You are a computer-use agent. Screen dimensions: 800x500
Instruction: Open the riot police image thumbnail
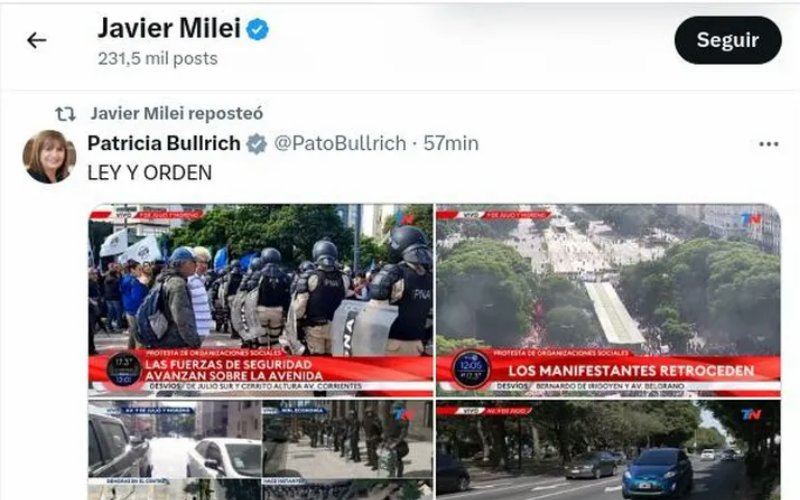point(260,300)
